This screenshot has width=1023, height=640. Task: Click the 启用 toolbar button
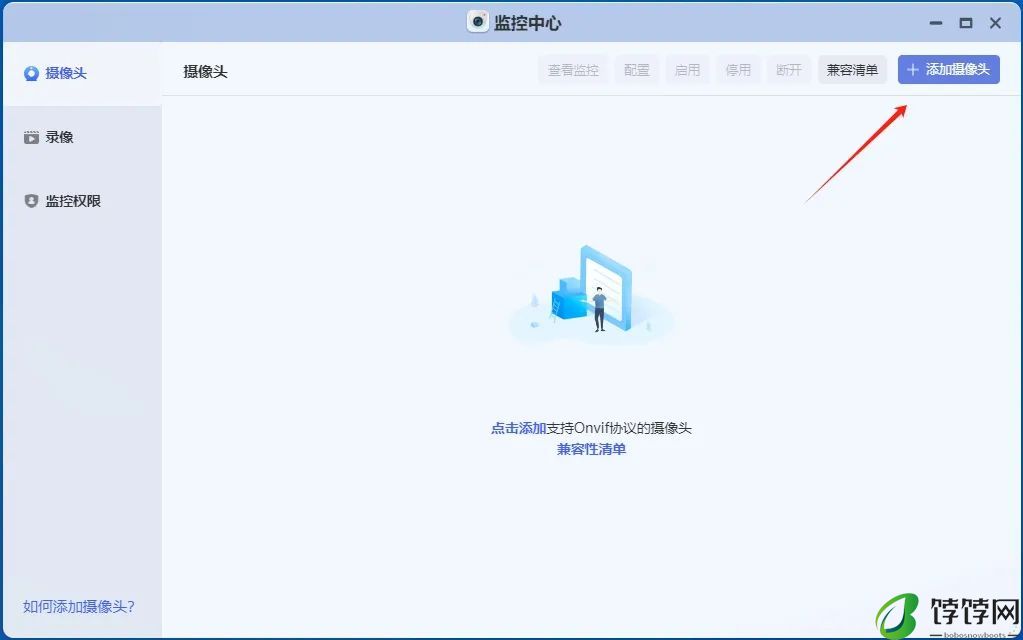[x=688, y=70]
